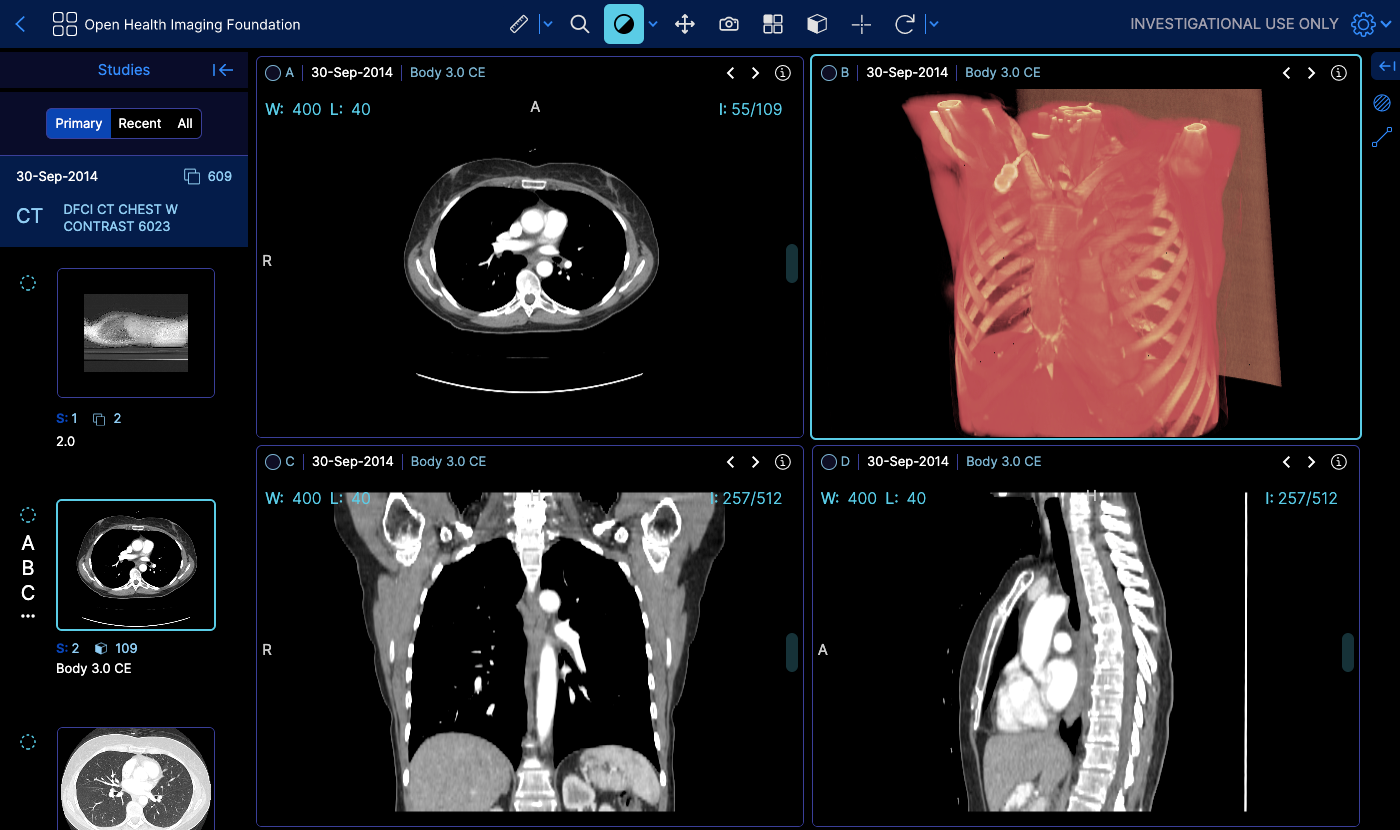This screenshot has height=830, width=1400.
Task: Switch to the All studies tab
Action: click(x=185, y=123)
